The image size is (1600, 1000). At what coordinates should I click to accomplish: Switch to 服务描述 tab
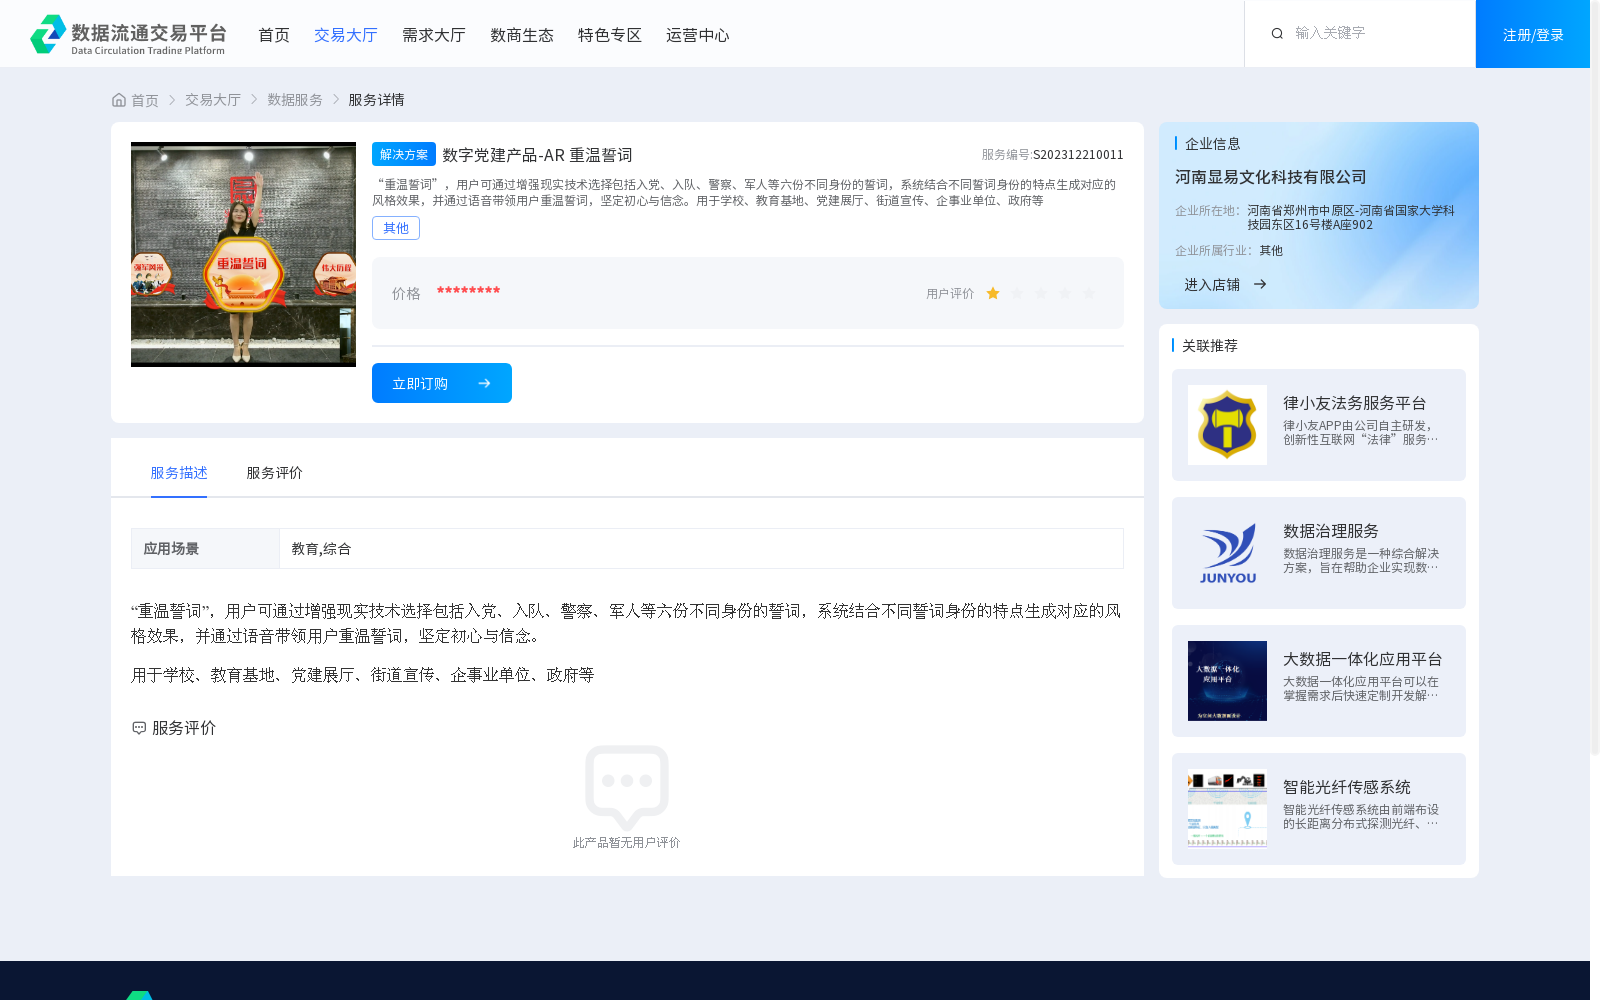pyautogui.click(x=179, y=473)
